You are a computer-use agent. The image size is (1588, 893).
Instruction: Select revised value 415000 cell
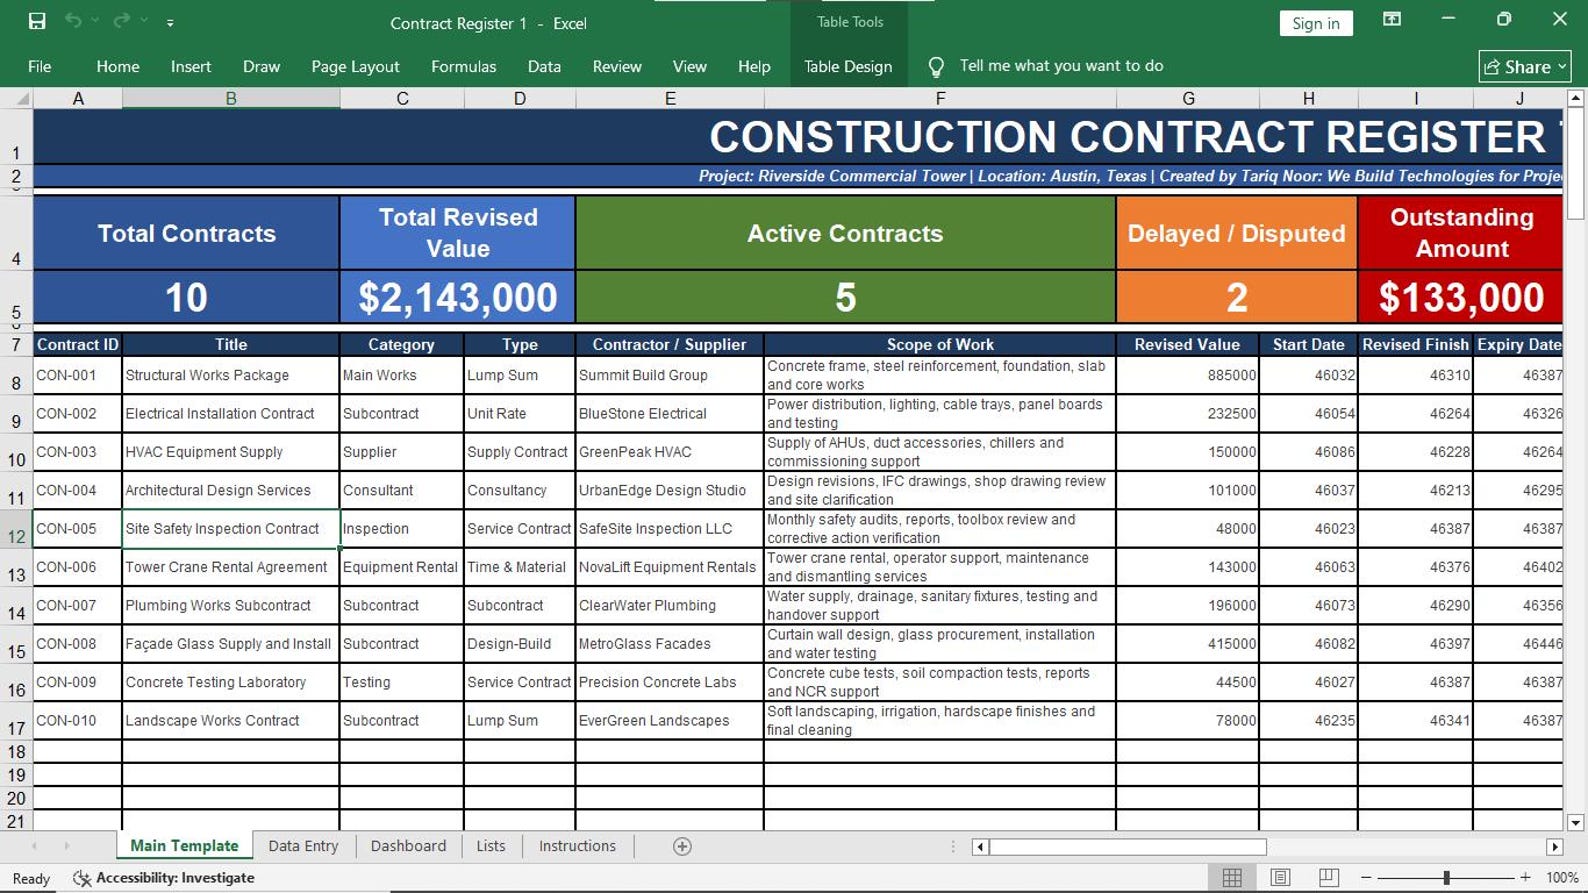point(1187,644)
